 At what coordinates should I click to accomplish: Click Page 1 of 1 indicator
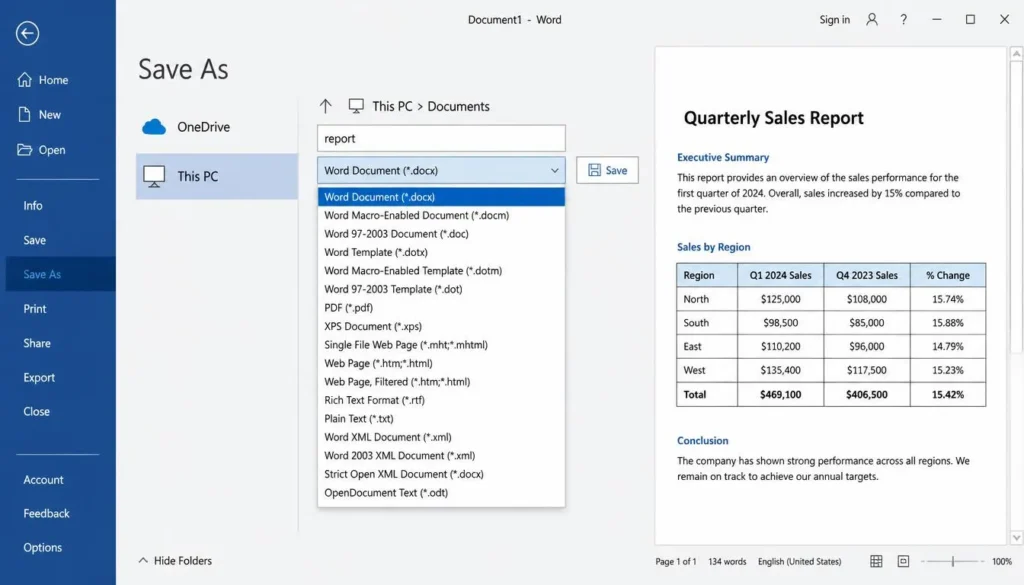coord(675,561)
